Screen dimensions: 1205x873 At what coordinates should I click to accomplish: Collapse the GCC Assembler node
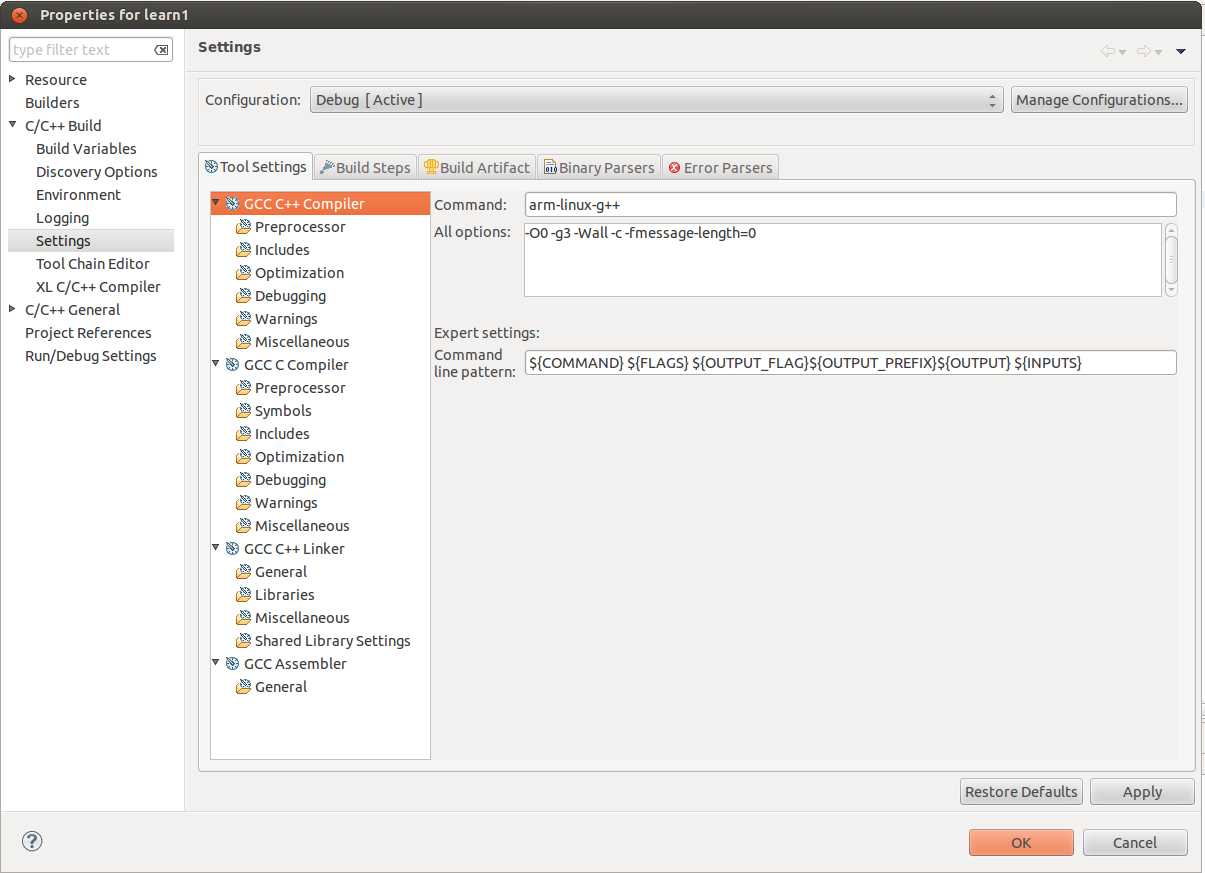217,663
